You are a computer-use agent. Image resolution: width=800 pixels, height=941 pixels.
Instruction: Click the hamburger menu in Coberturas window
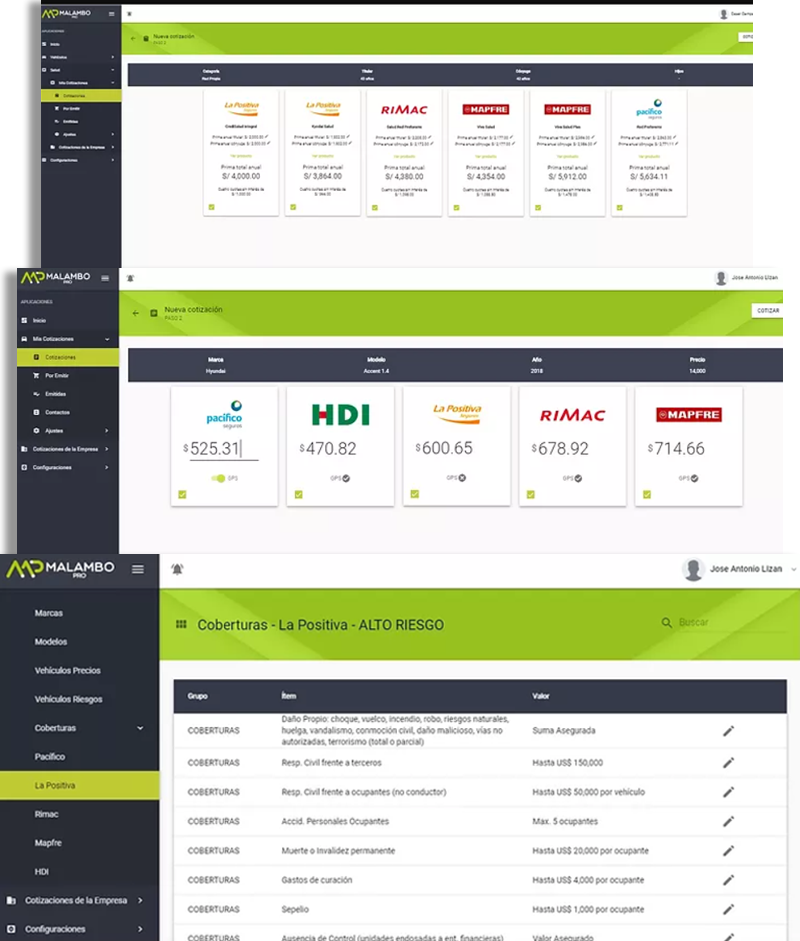138,569
